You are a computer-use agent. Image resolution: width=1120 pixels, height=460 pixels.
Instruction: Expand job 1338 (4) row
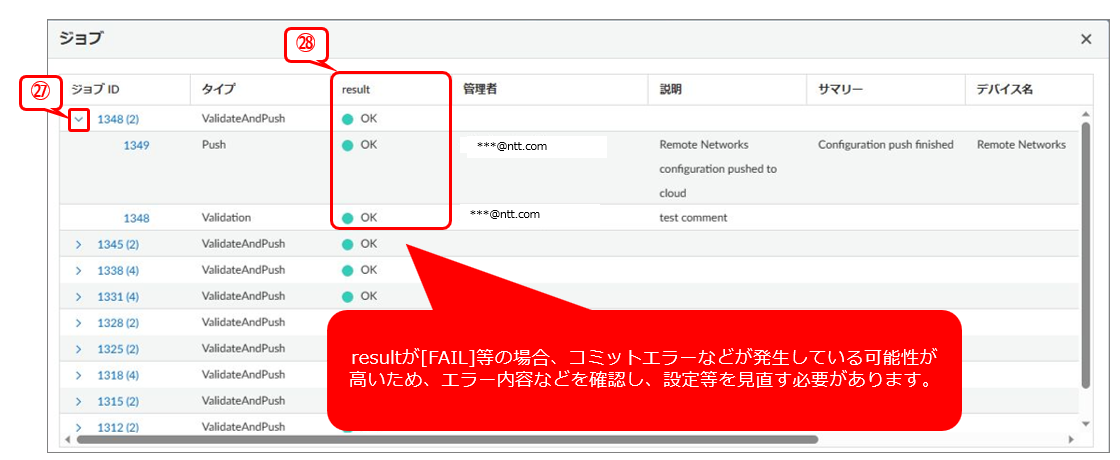pos(79,270)
